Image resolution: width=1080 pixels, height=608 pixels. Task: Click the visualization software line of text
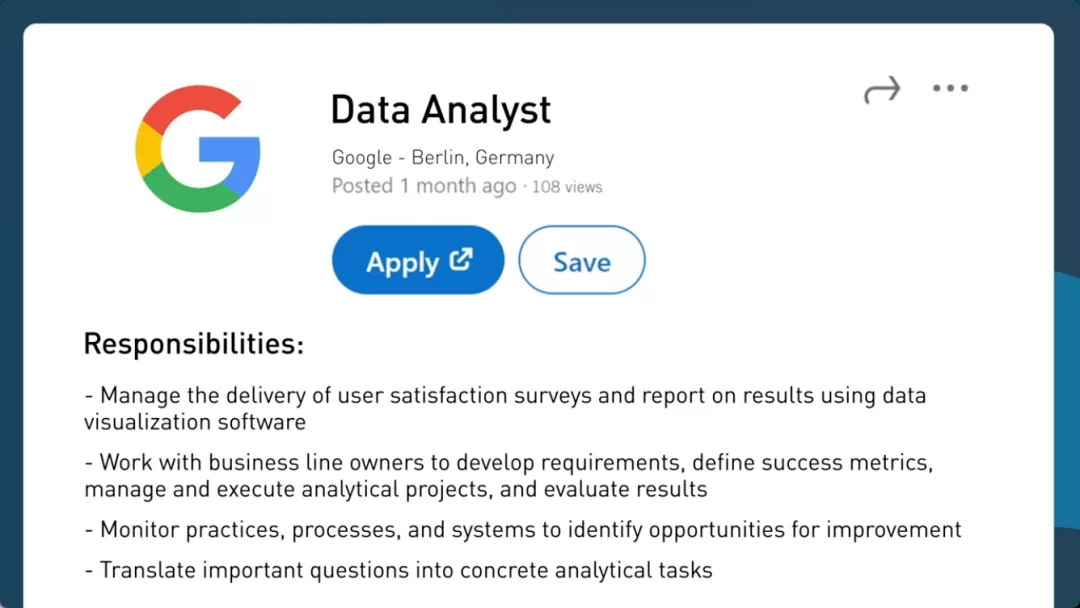point(195,422)
